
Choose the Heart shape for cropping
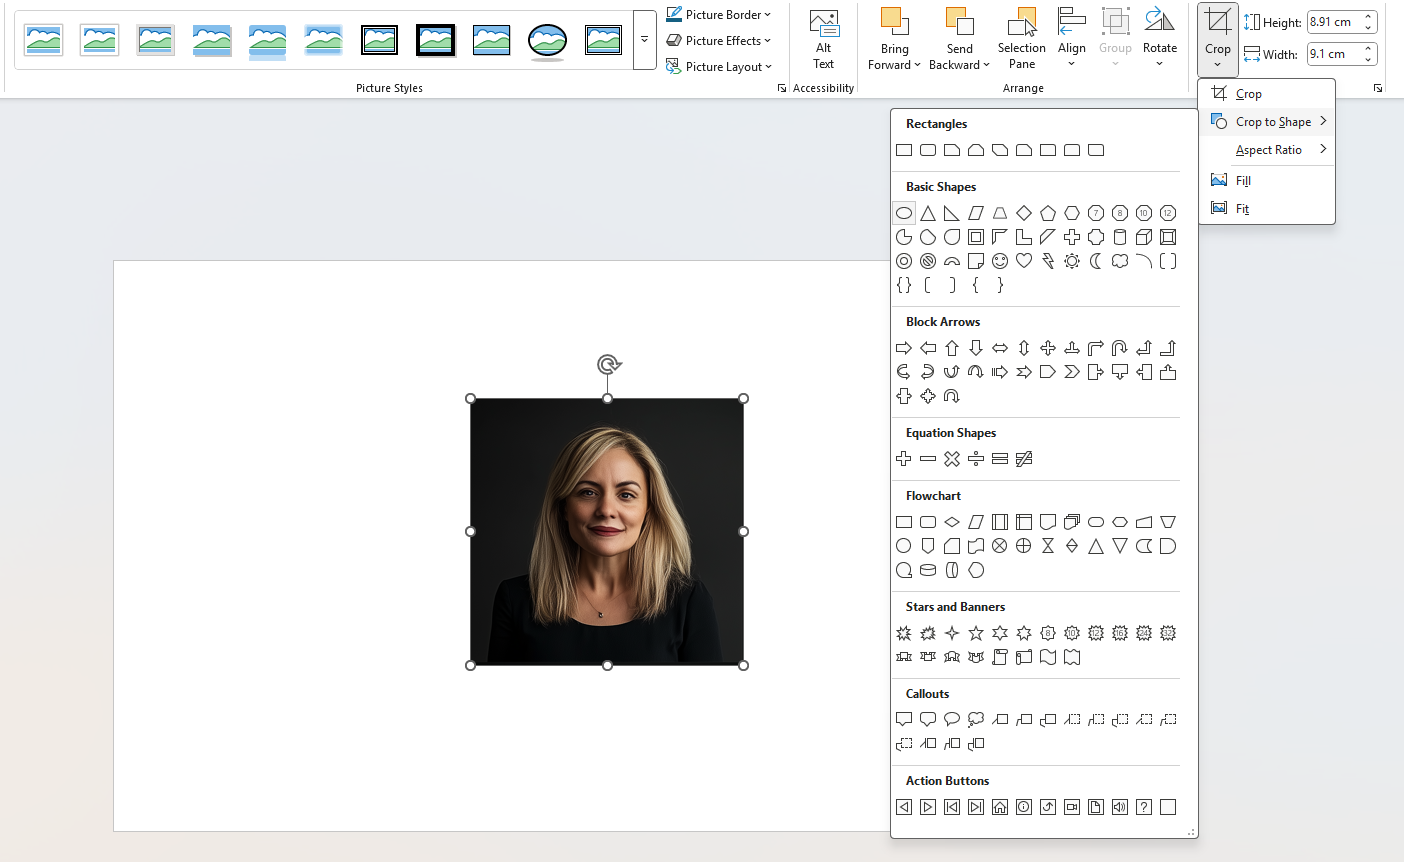pyautogui.click(x=1024, y=261)
